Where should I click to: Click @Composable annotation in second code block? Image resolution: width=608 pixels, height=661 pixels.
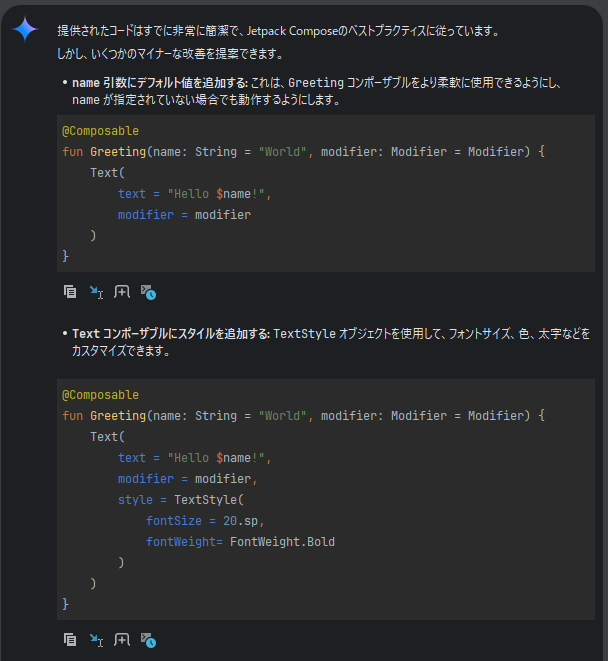100,395
